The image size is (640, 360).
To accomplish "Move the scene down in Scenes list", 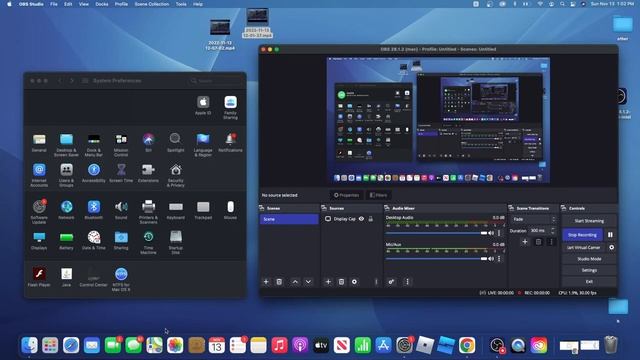I will tap(308, 282).
